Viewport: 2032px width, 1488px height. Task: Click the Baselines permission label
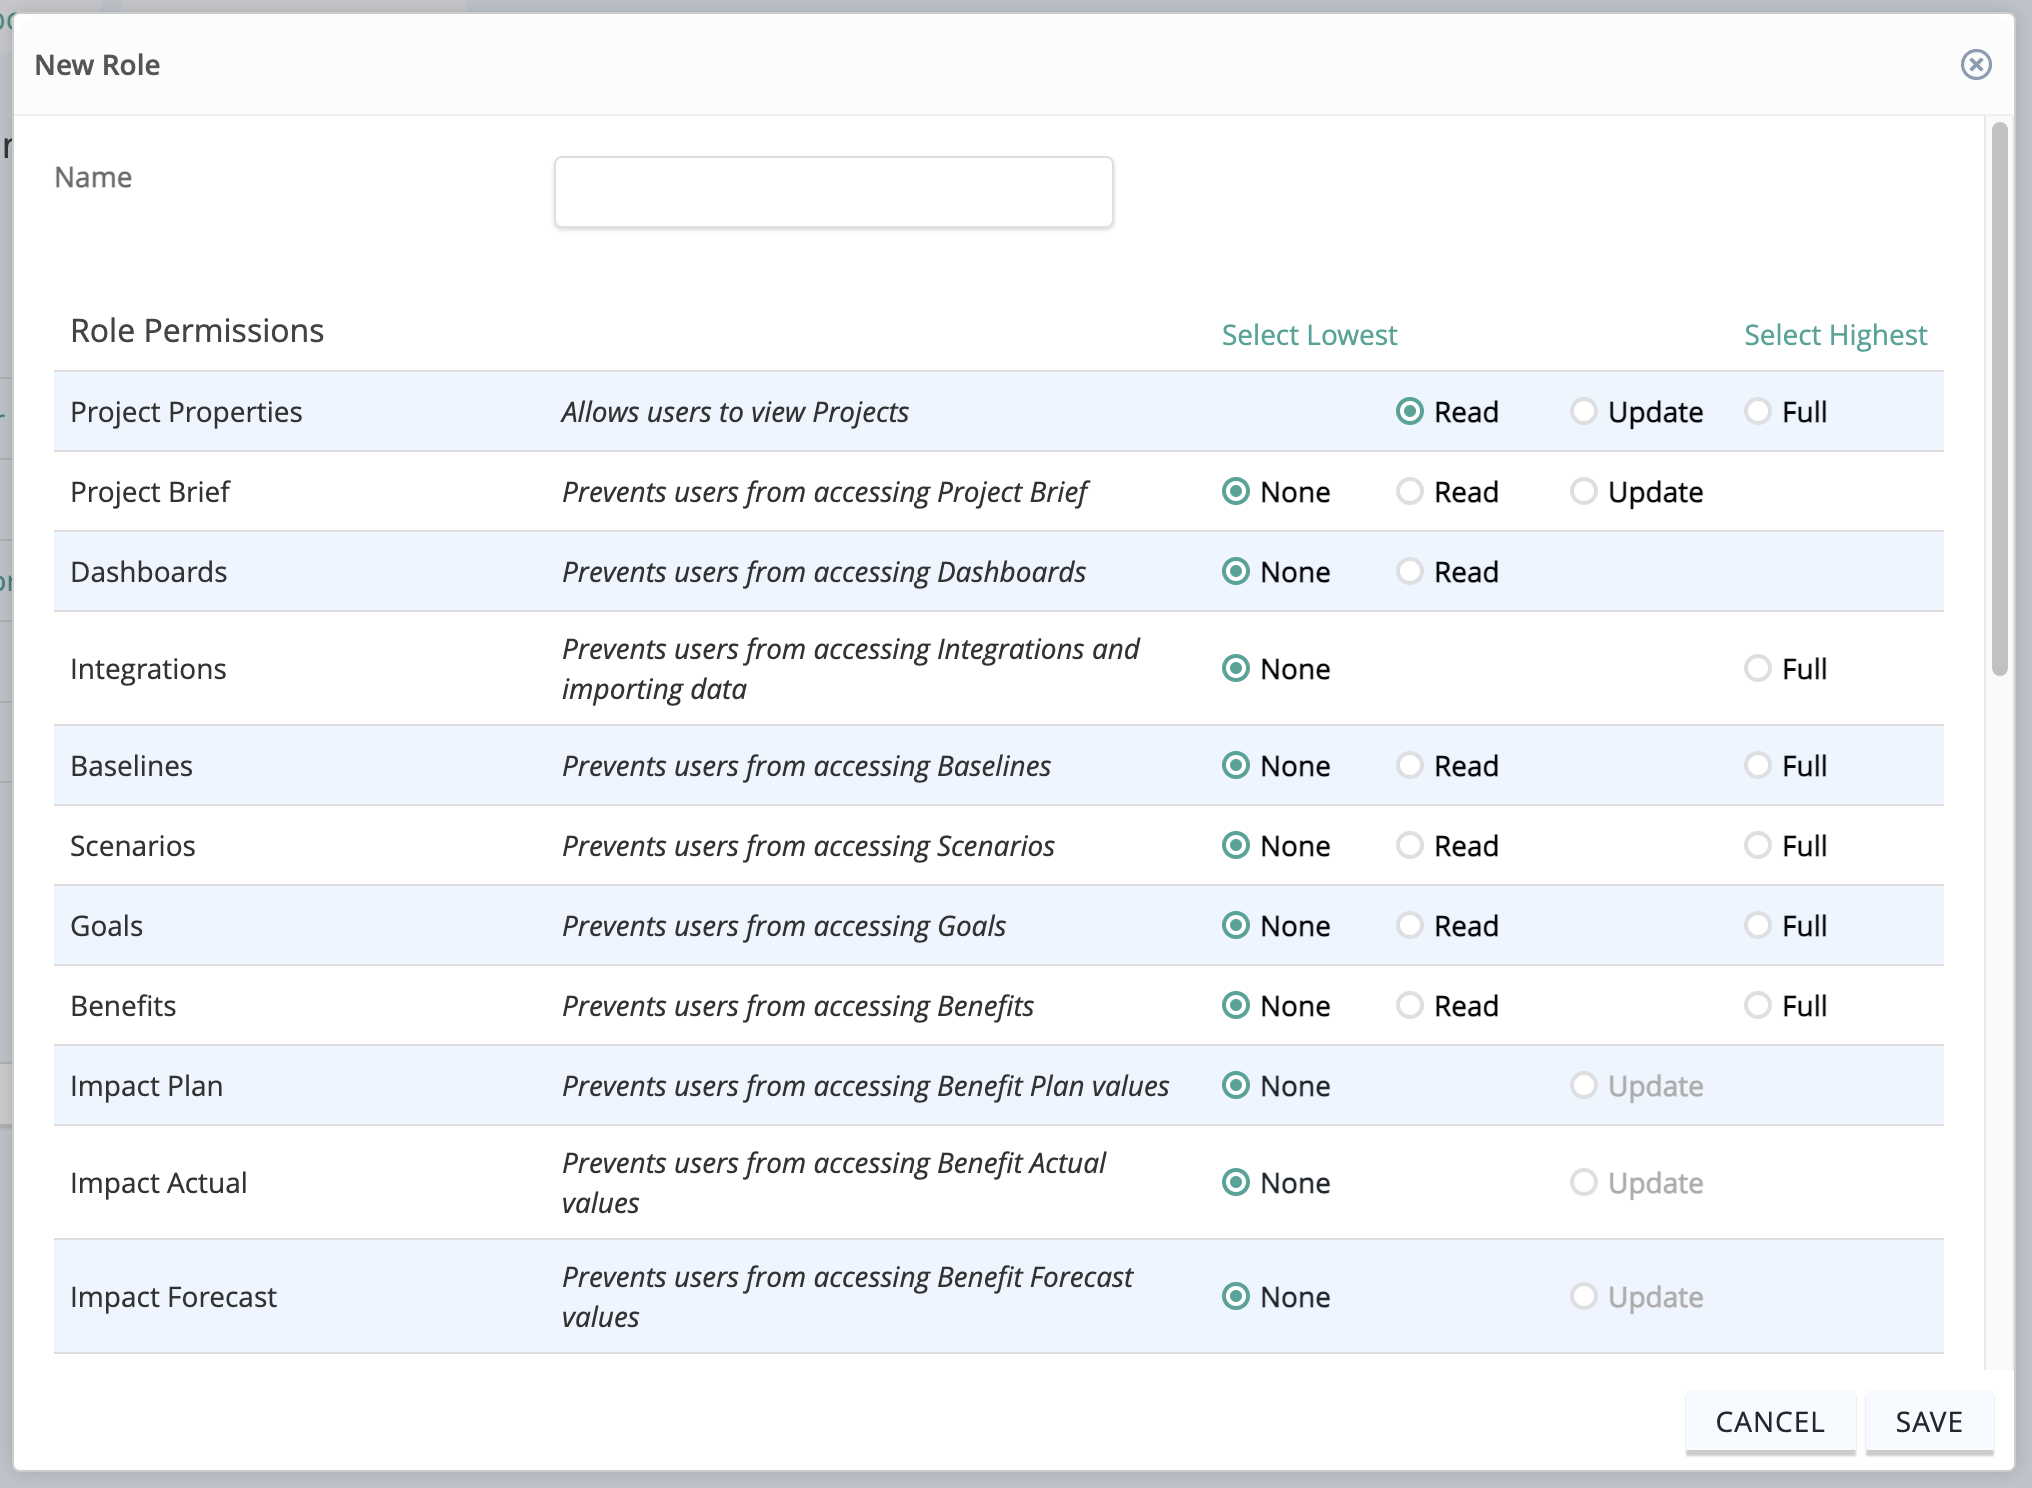[131, 766]
